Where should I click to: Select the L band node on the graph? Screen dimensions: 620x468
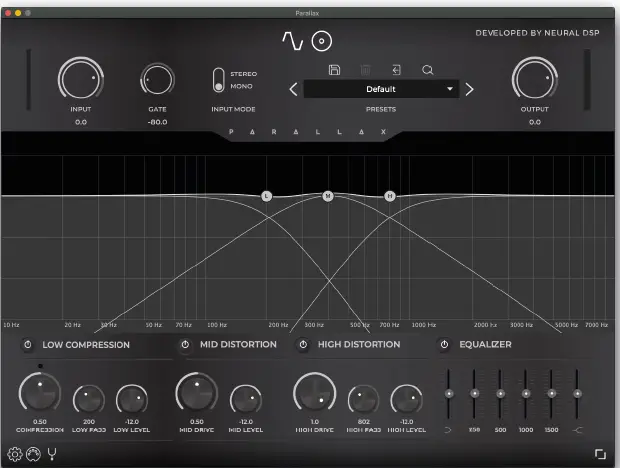pos(267,196)
